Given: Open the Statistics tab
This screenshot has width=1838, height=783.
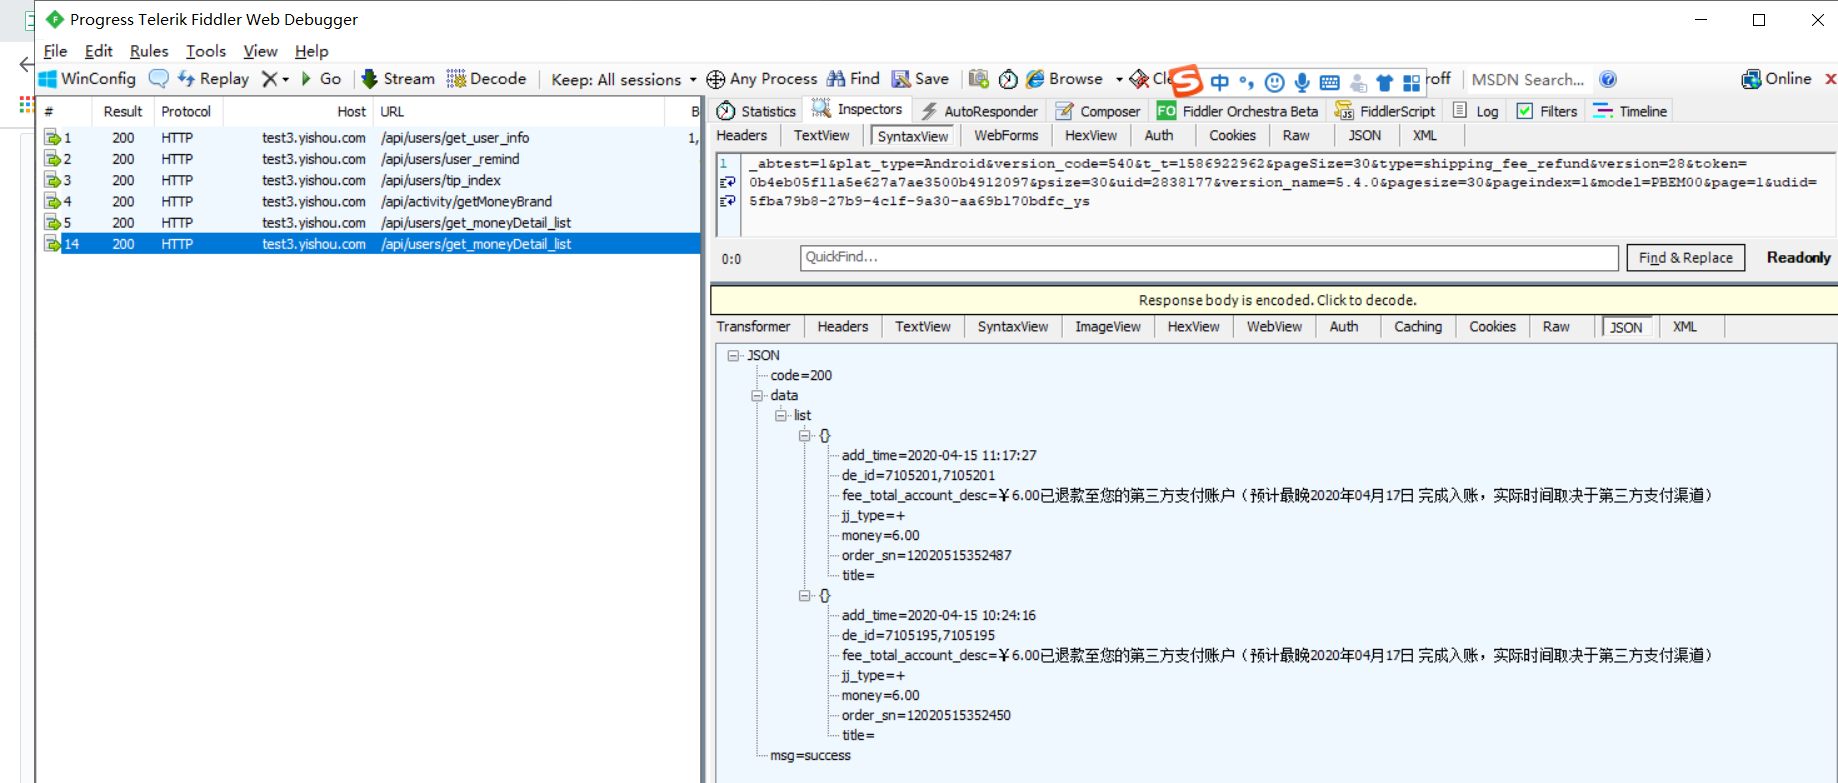Looking at the screenshot, I should (756, 111).
